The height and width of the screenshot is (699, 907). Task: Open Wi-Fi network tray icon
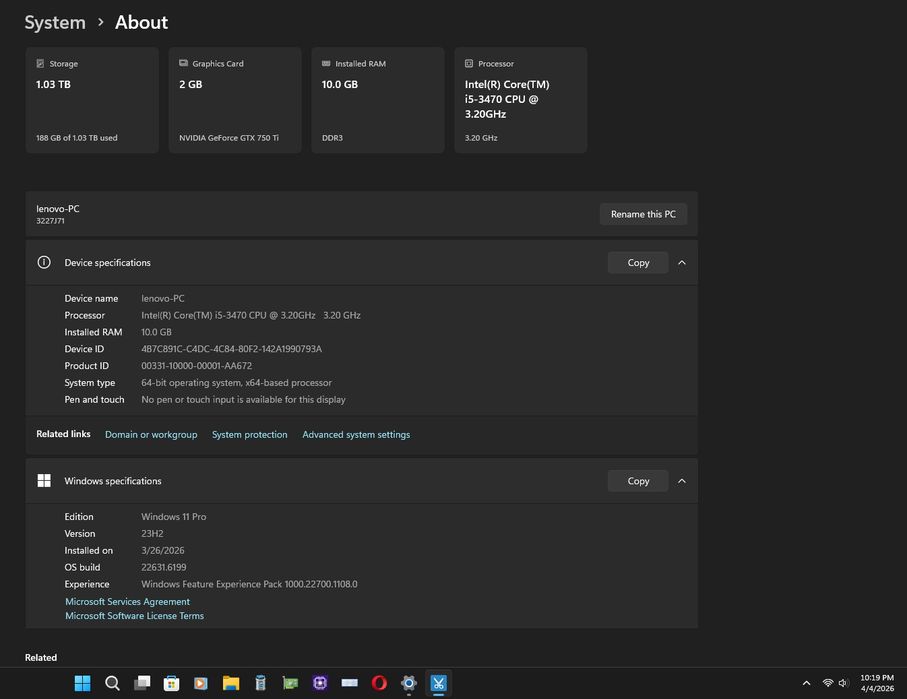(x=828, y=683)
